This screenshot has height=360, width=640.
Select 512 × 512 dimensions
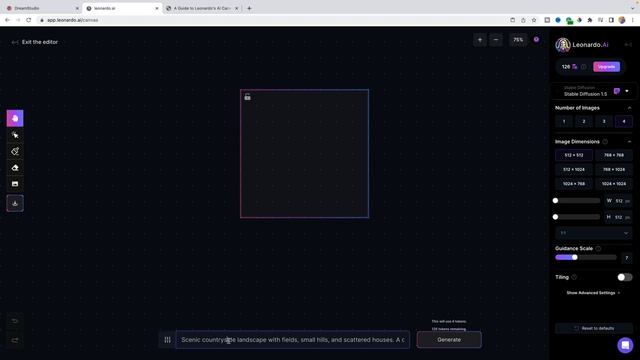pyautogui.click(x=574, y=155)
